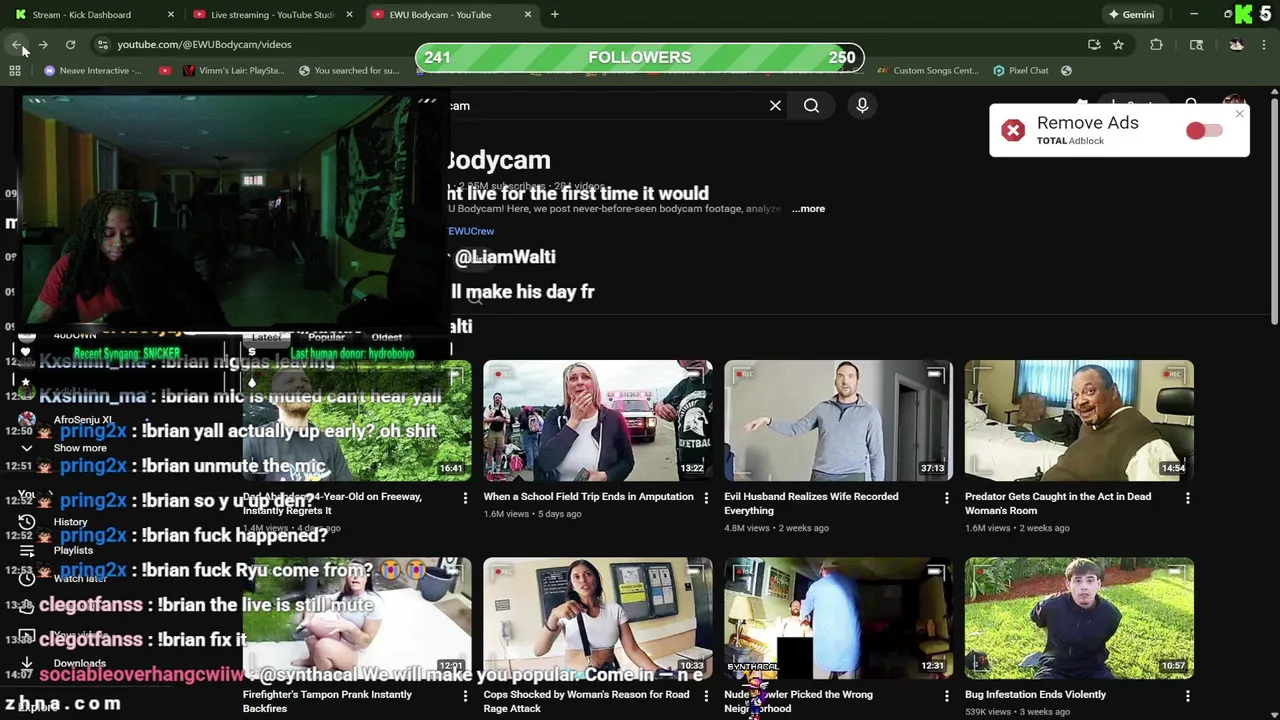Reload the EWU Bodycam page
This screenshot has height=720, width=1280.
tap(70, 44)
